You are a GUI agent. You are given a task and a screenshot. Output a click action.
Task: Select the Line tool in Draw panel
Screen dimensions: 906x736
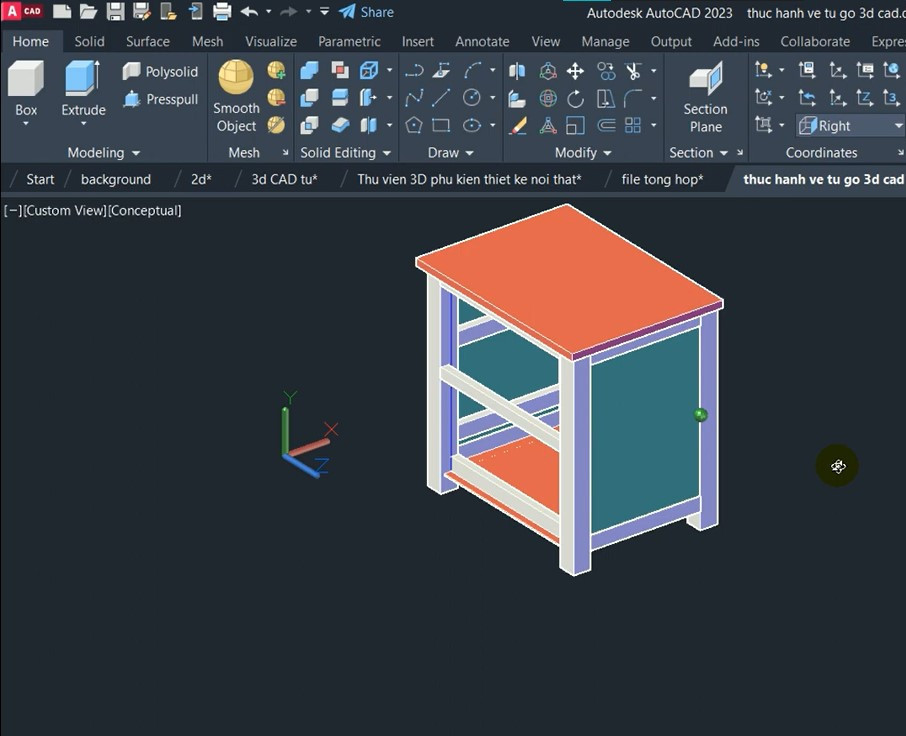coord(440,97)
